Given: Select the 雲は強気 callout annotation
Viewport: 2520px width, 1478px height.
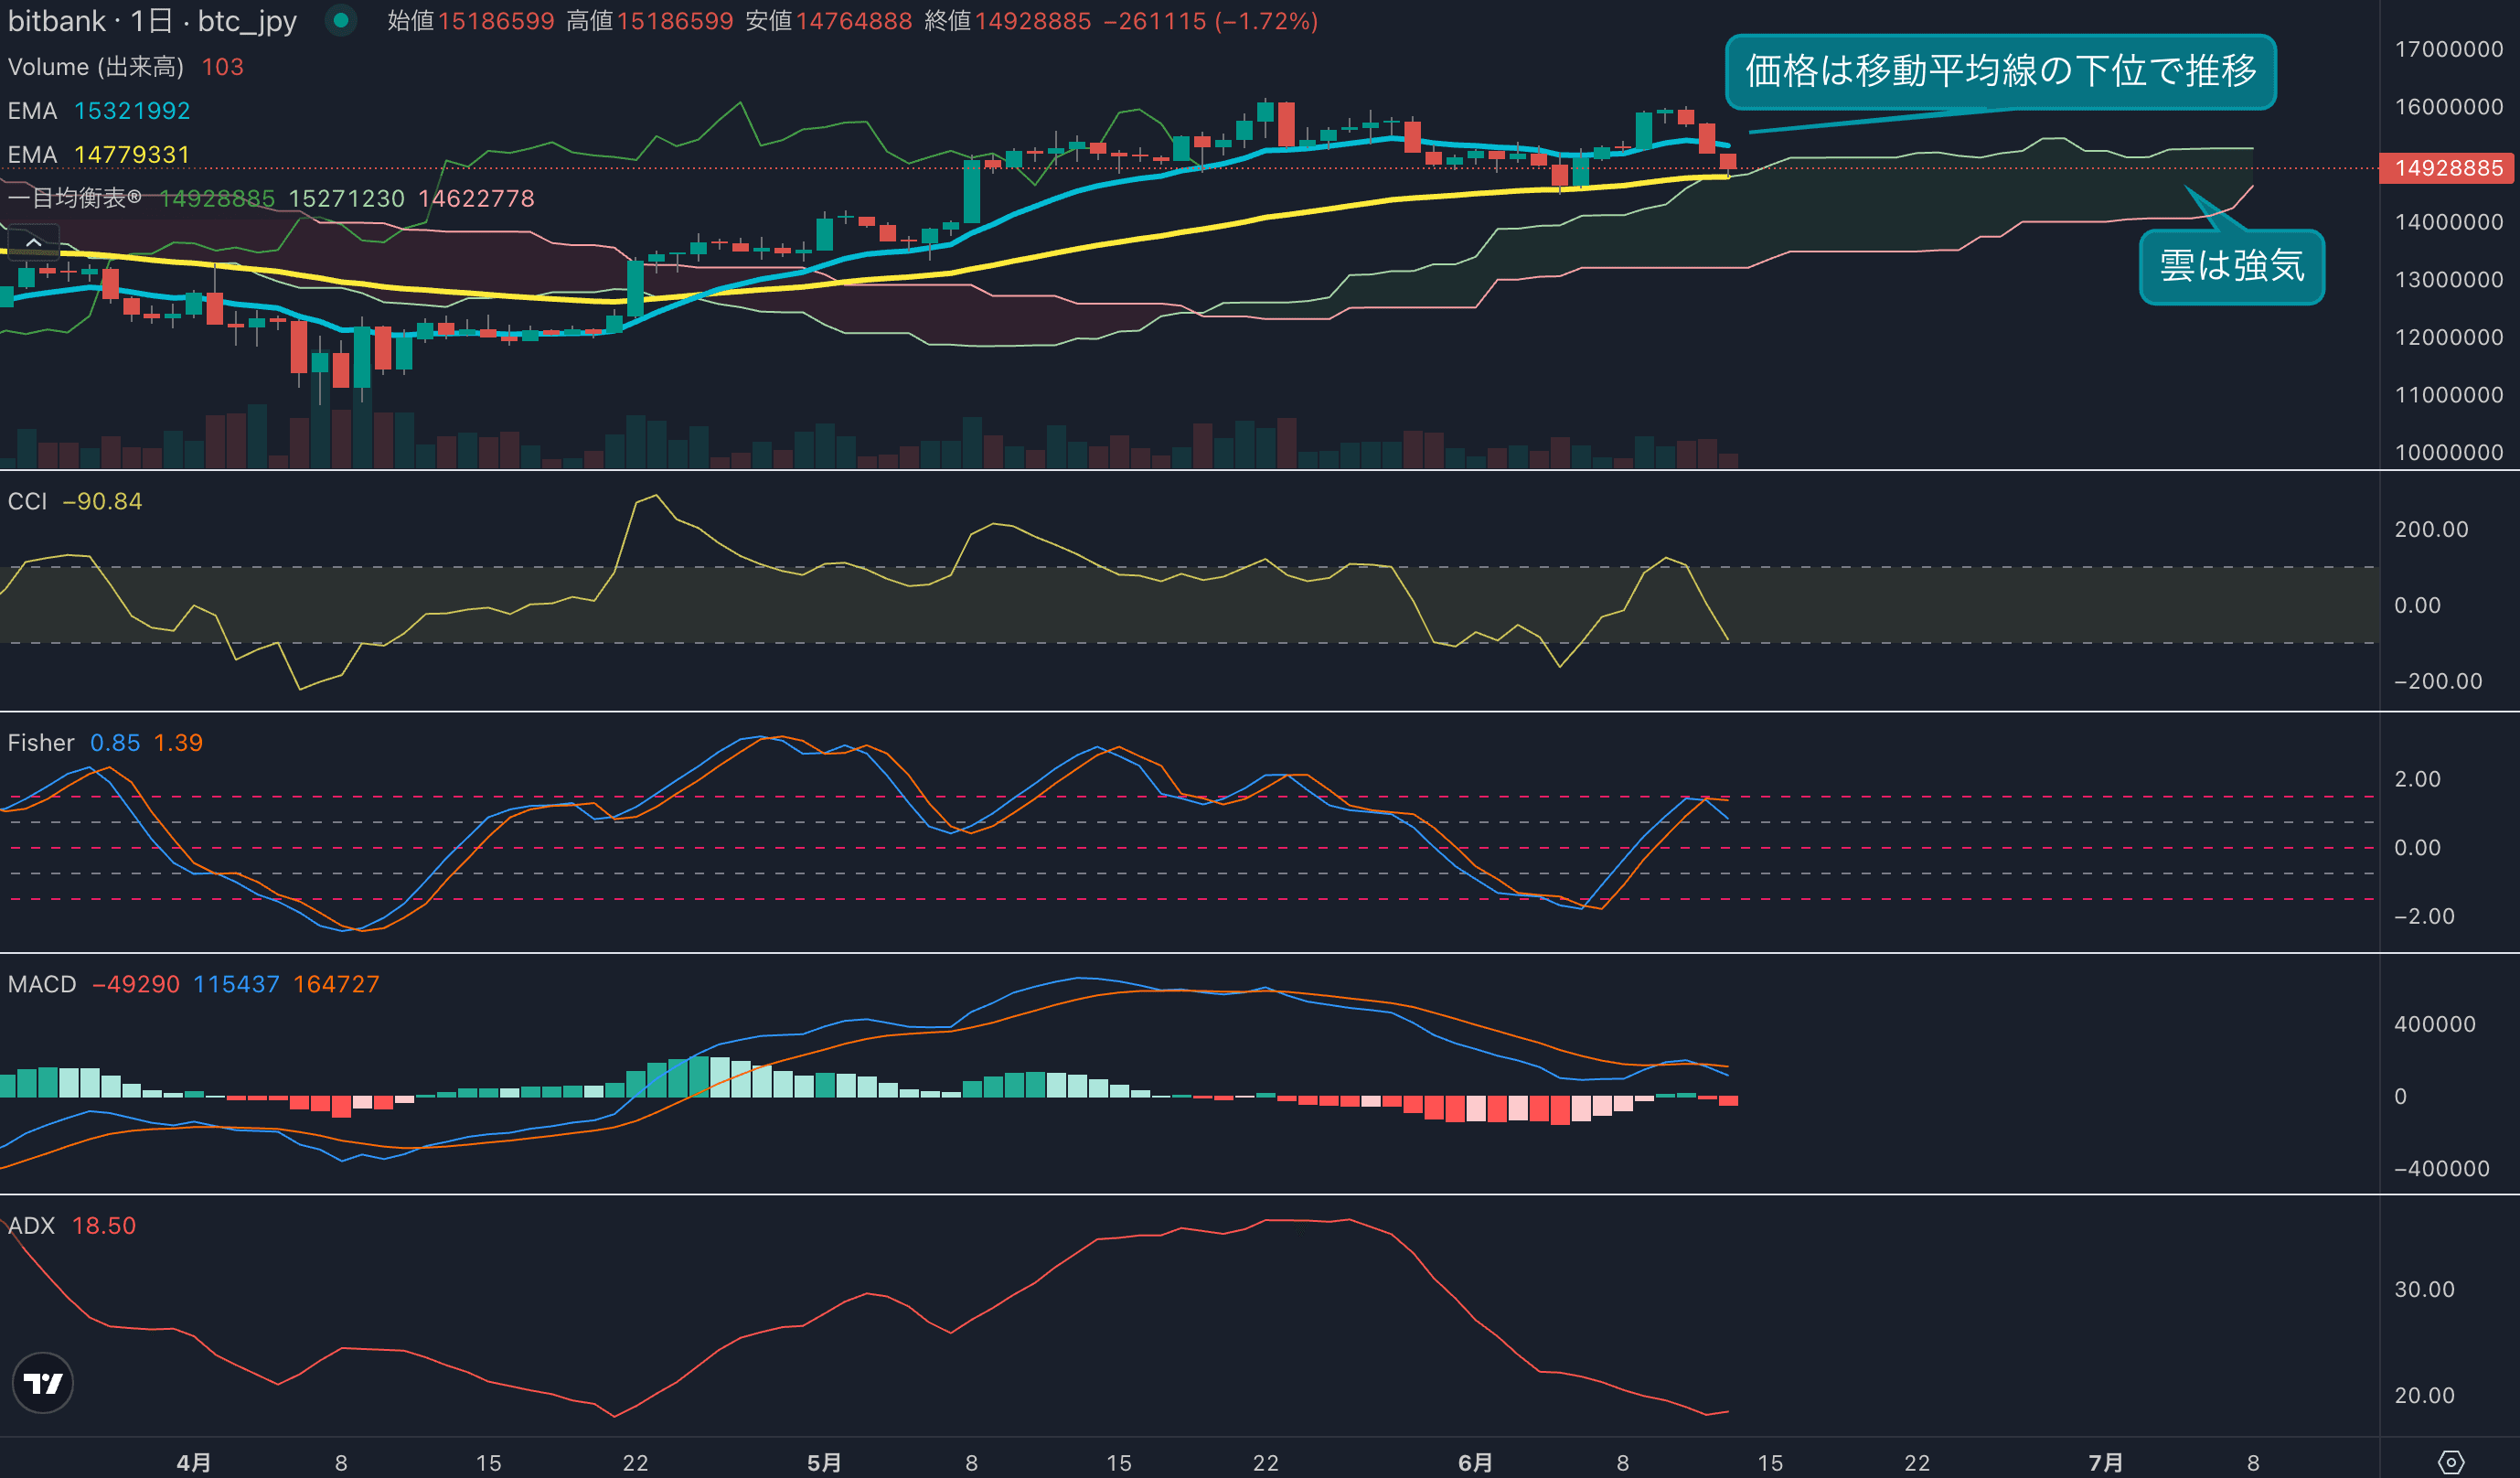Looking at the screenshot, I should 2231,266.
